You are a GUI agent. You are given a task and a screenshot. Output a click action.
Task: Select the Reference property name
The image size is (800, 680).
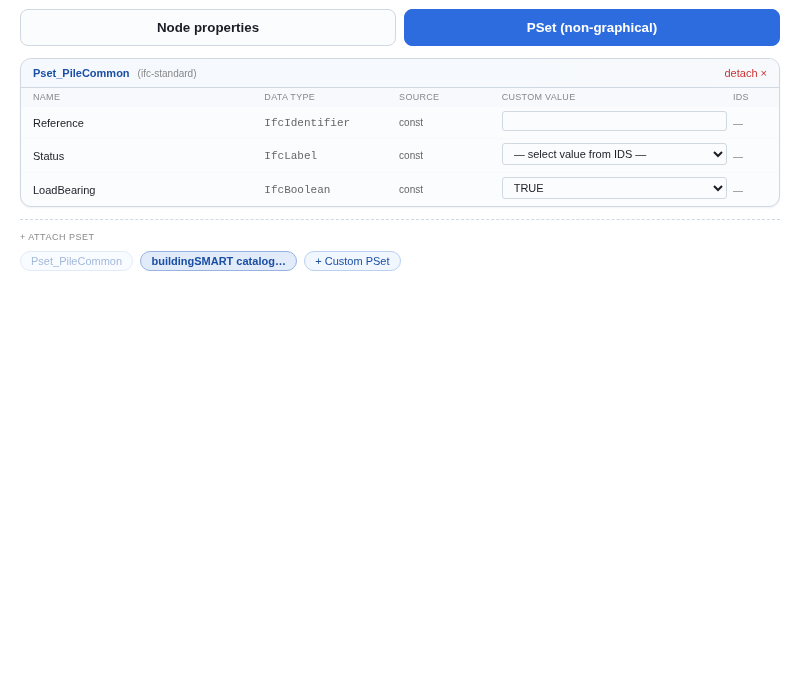click(x=58, y=123)
